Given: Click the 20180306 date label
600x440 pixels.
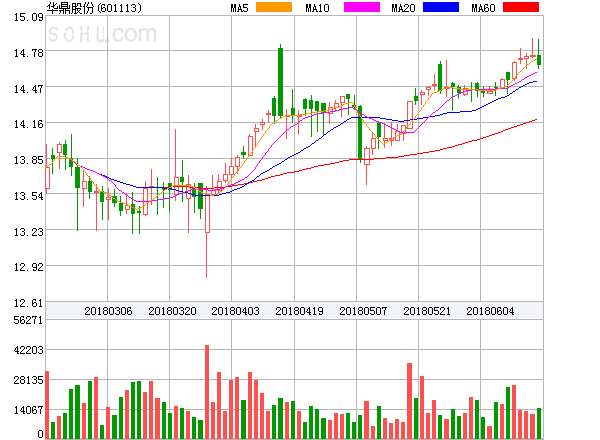Looking at the screenshot, I should point(108,311).
